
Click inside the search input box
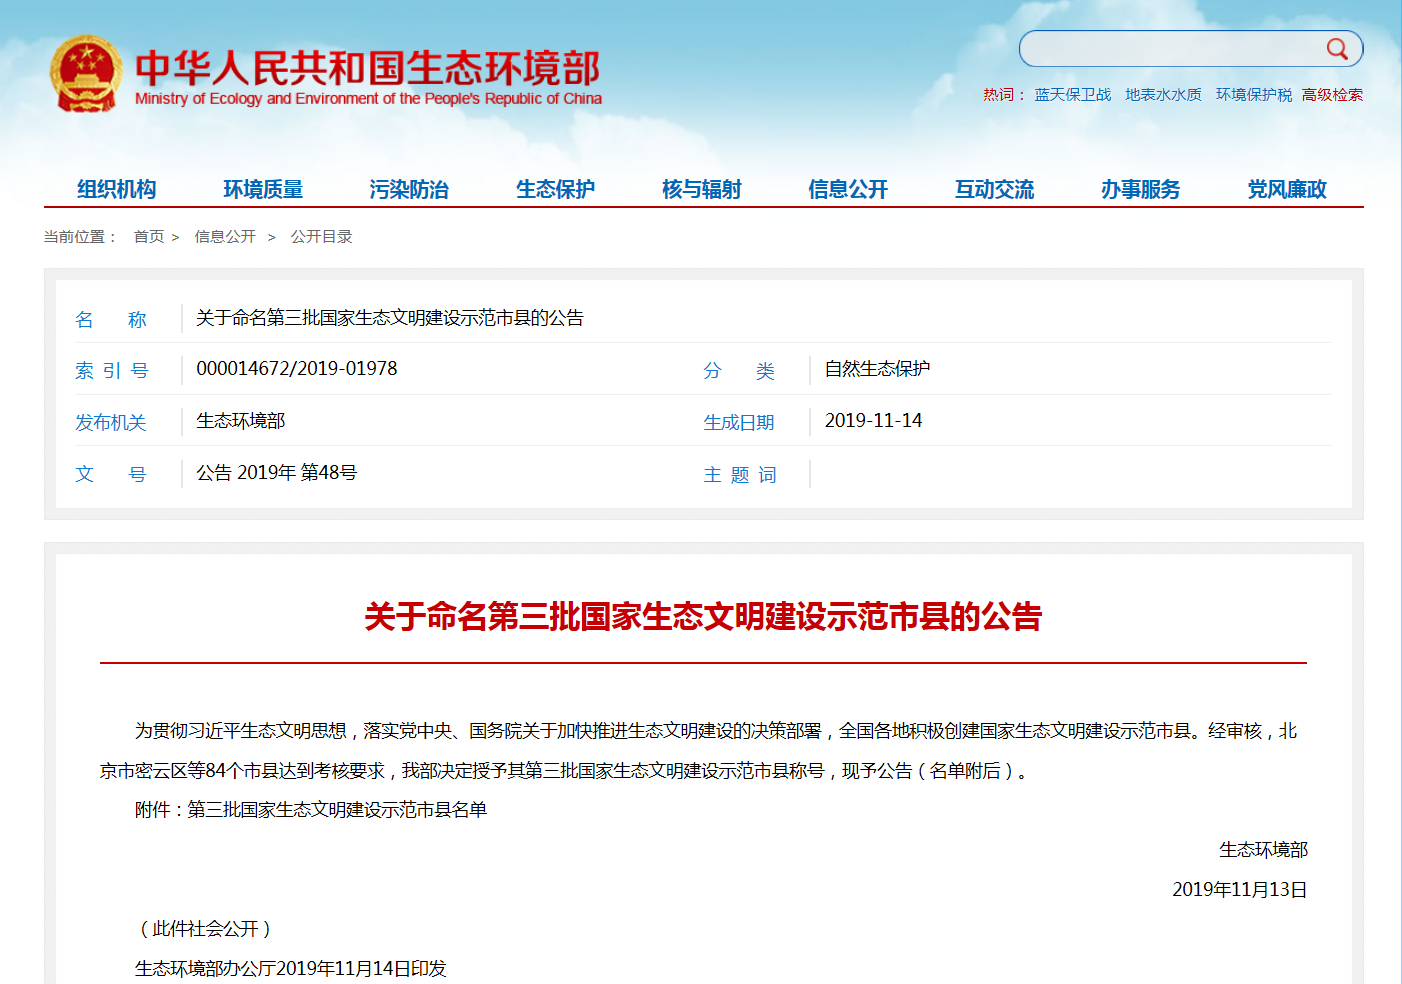coord(1170,49)
